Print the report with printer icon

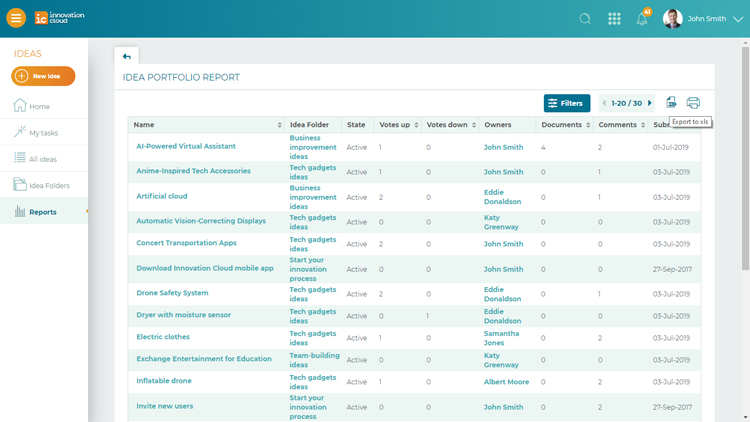point(693,102)
